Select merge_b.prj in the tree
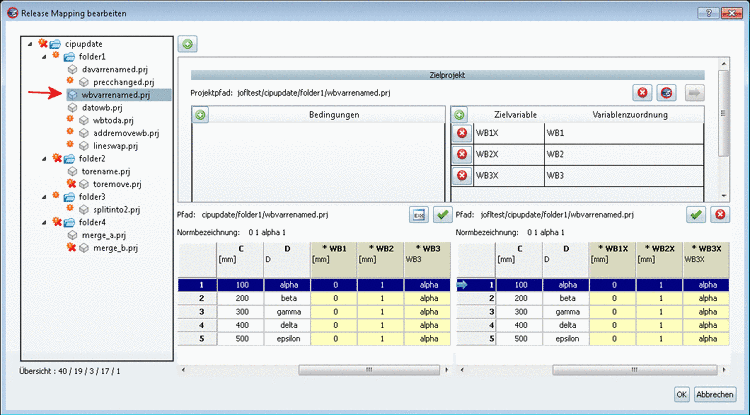750x415 pixels. pyautogui.click(x=117, y=247)
